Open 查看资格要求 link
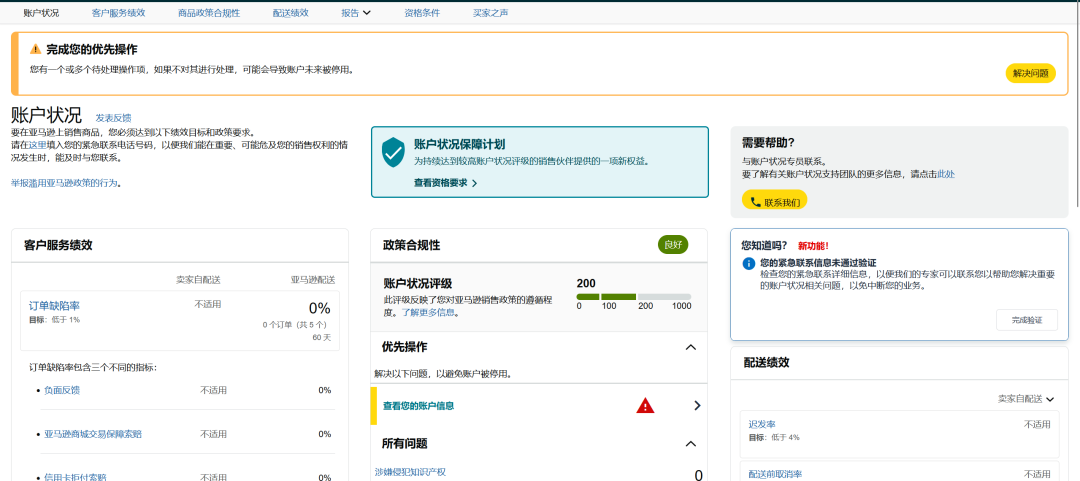 coord(445,183)
